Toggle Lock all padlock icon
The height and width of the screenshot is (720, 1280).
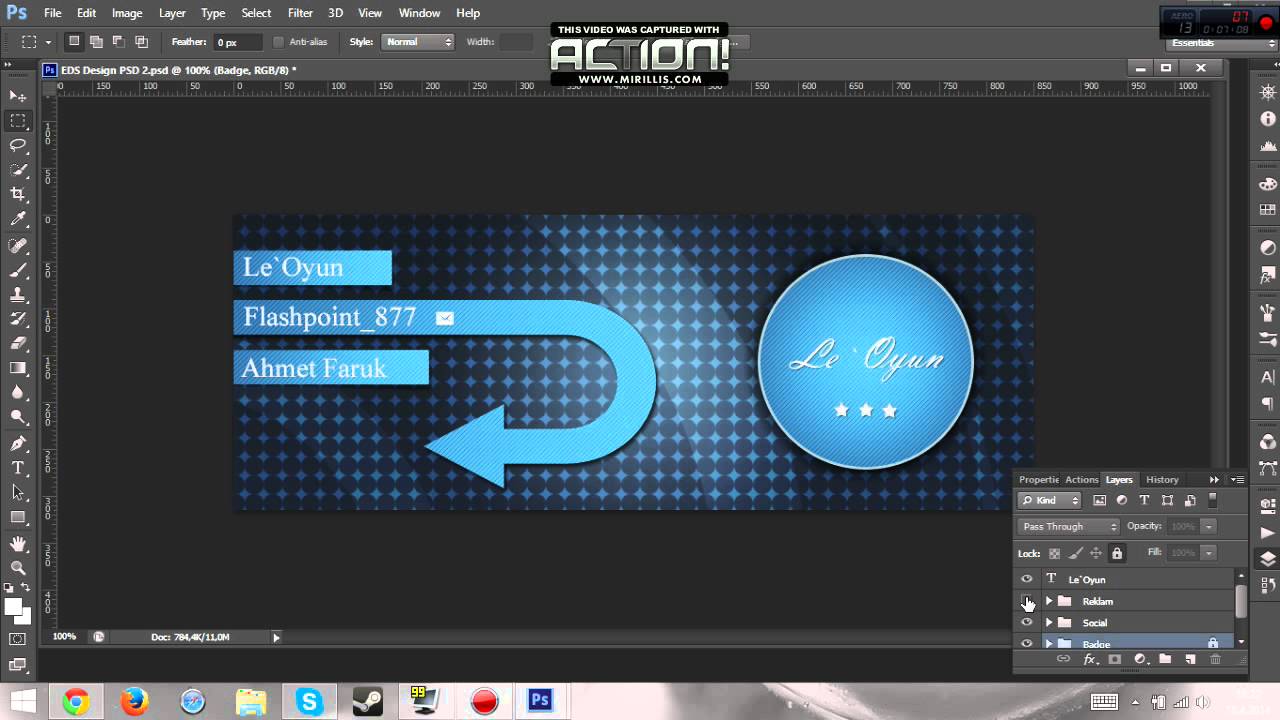point(1117,553)
